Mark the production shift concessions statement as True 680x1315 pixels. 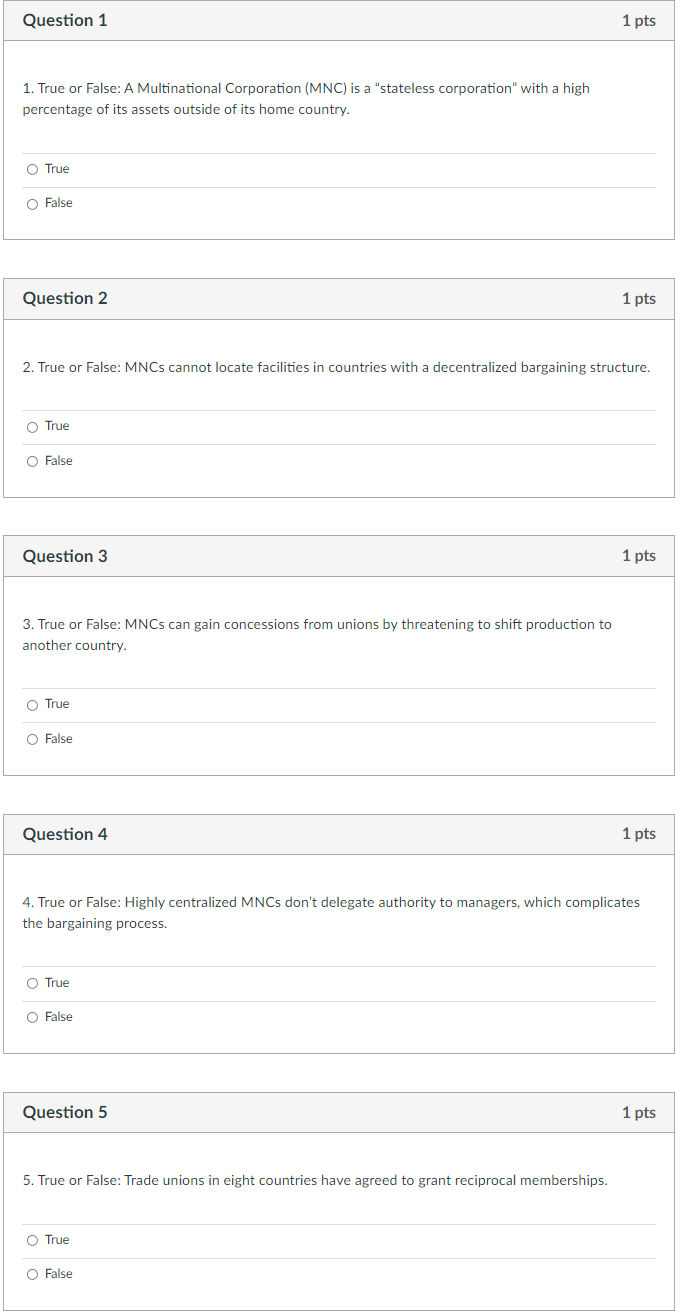point(31,703)
